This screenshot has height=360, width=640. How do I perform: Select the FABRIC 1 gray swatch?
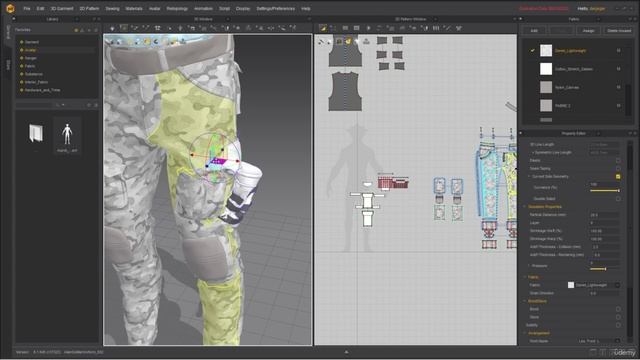tap(546, 105)
